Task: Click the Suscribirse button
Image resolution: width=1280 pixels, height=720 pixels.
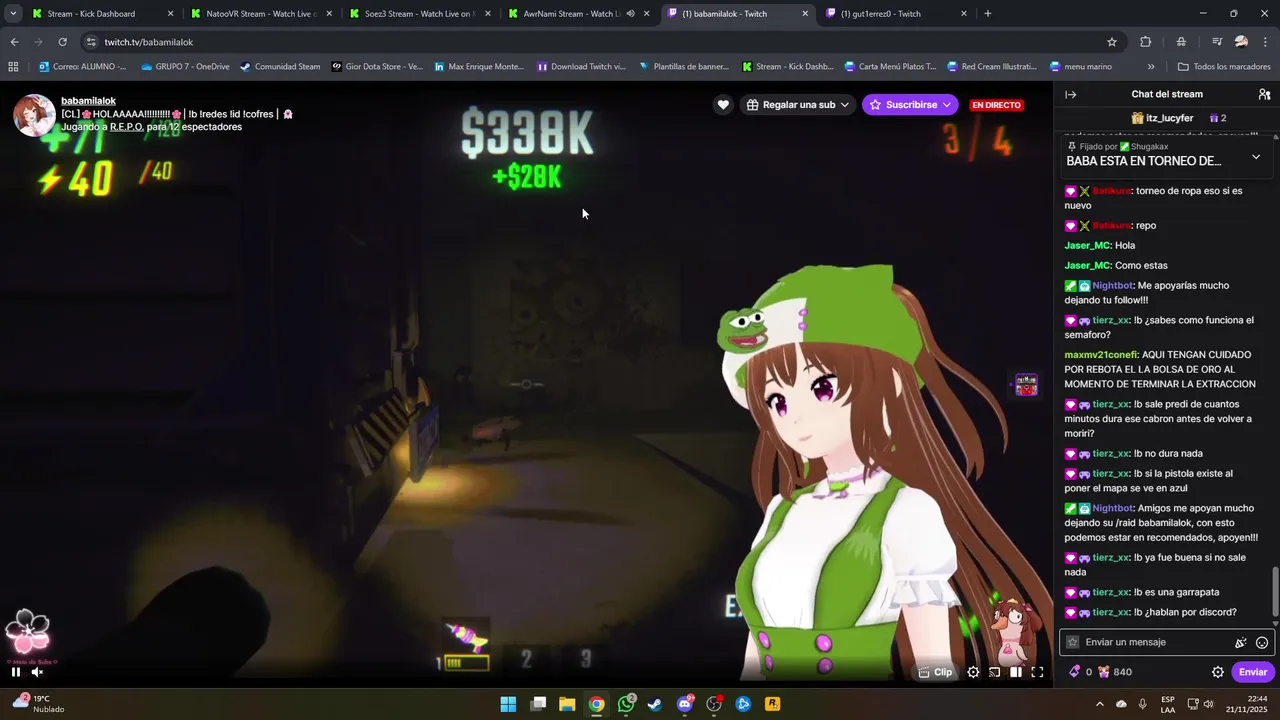Action: (910, 105)
